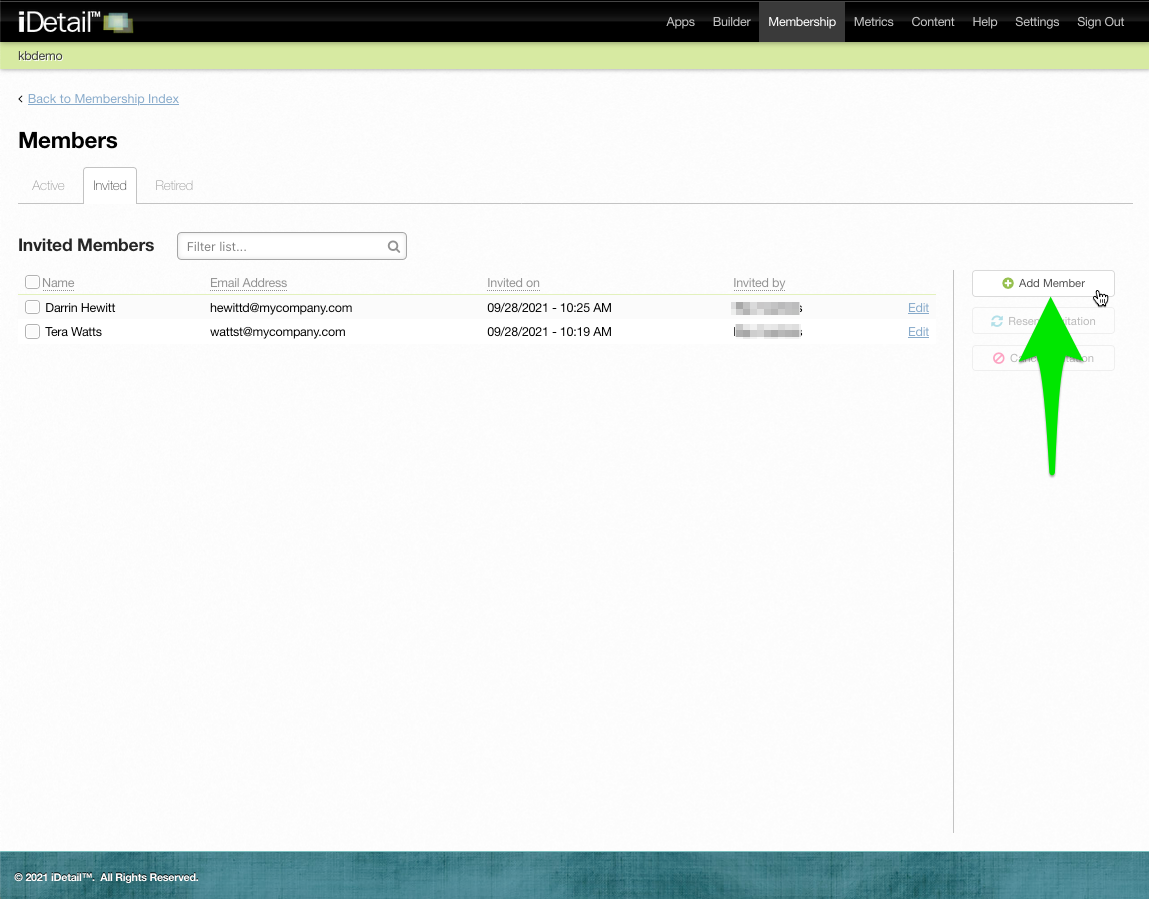This screenshot has height=899, width=1149.
Task: Sign Out from the top navigation
Action: tap(1100, 22)
